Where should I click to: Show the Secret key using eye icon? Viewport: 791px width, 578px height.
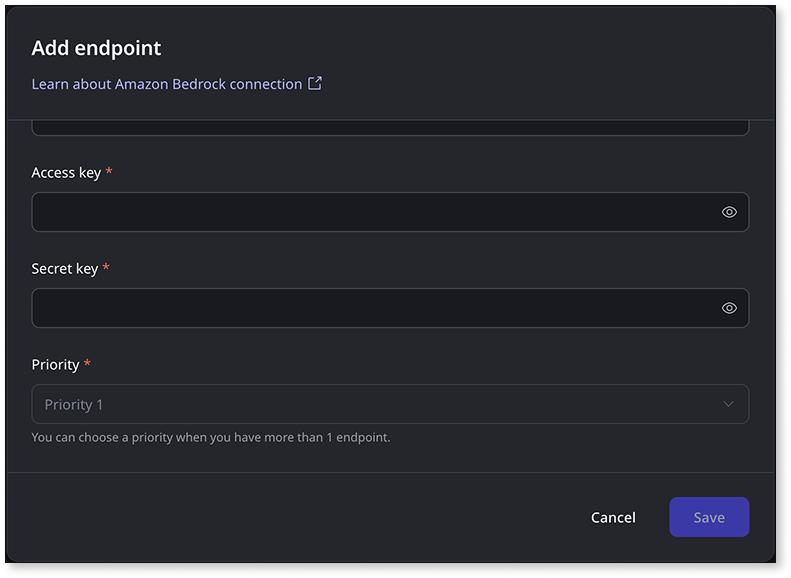point(729,308)
